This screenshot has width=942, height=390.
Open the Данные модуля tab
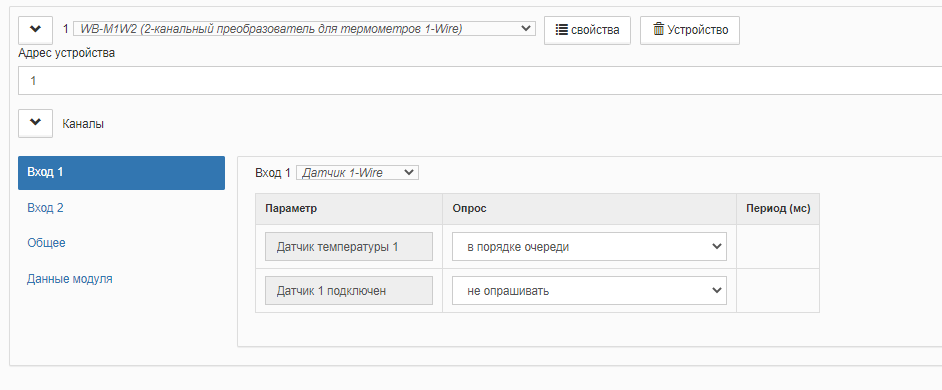click(70, 279)
